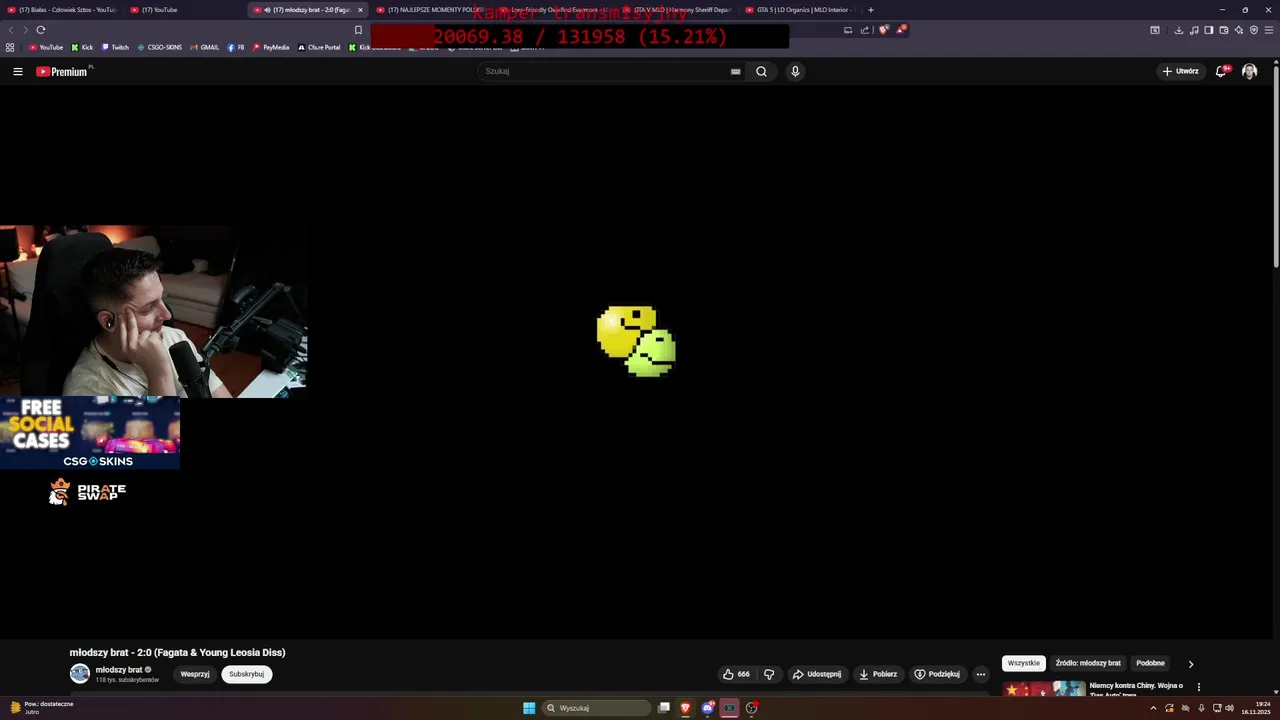This screenshot has height=720, width=1280.
Task: Click the Subskrybuj button
Action: tap(246, 674)
